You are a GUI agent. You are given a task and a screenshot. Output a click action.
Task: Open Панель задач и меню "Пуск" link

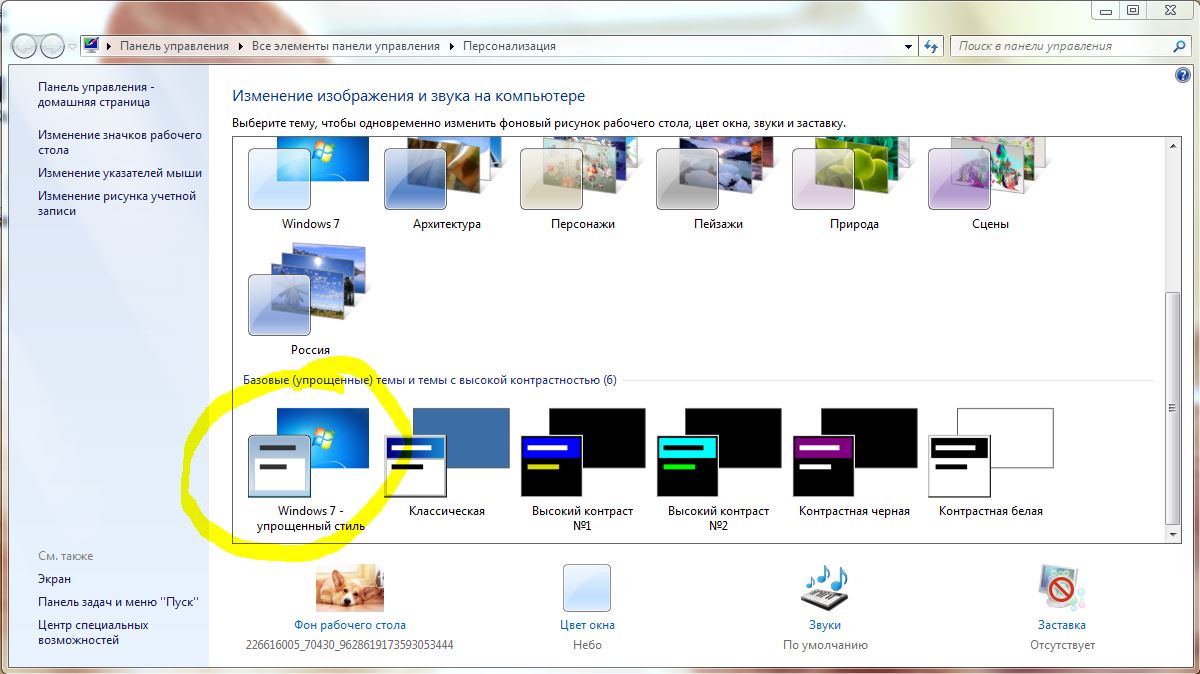[118, 602]
